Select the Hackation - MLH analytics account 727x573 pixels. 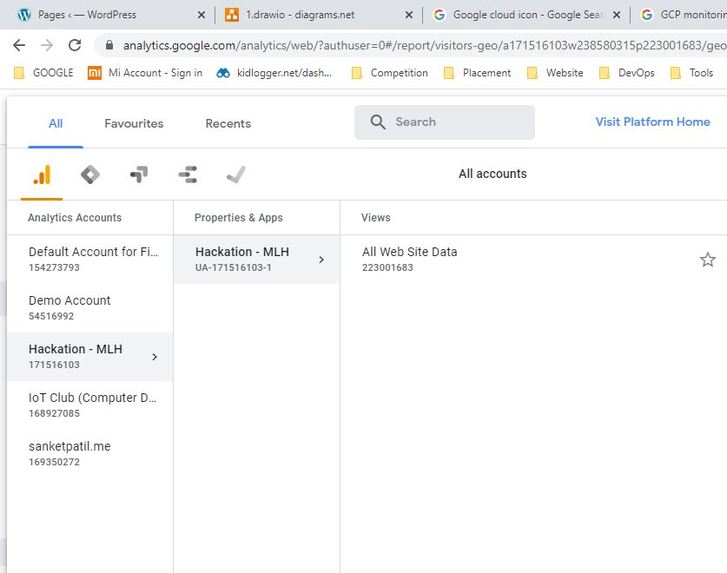pyautogui.click(x=90, y=357)
